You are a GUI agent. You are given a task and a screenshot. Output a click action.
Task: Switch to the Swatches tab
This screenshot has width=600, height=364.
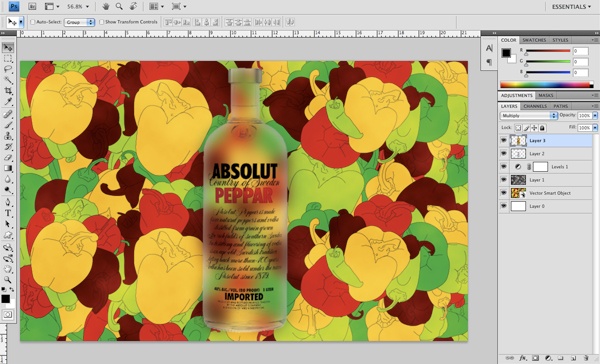(534, 40)
